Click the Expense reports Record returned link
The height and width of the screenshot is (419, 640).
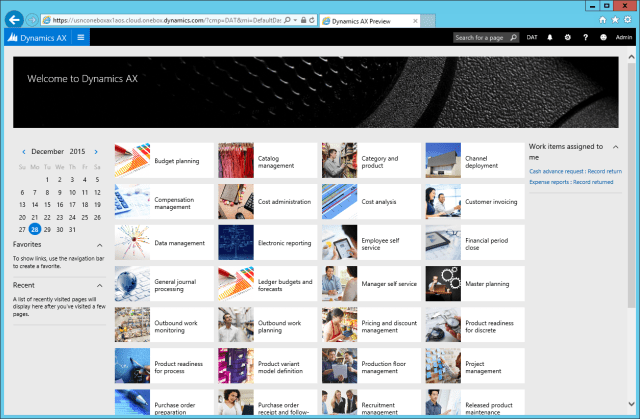(571, 182)
